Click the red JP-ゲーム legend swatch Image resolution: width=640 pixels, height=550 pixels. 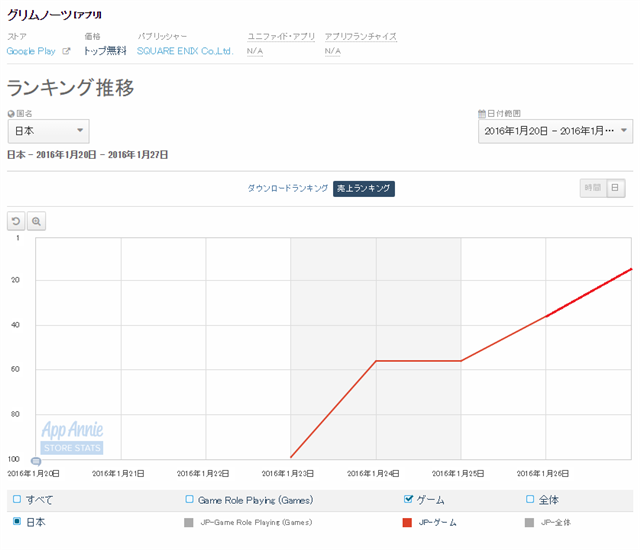click(407, 522)
